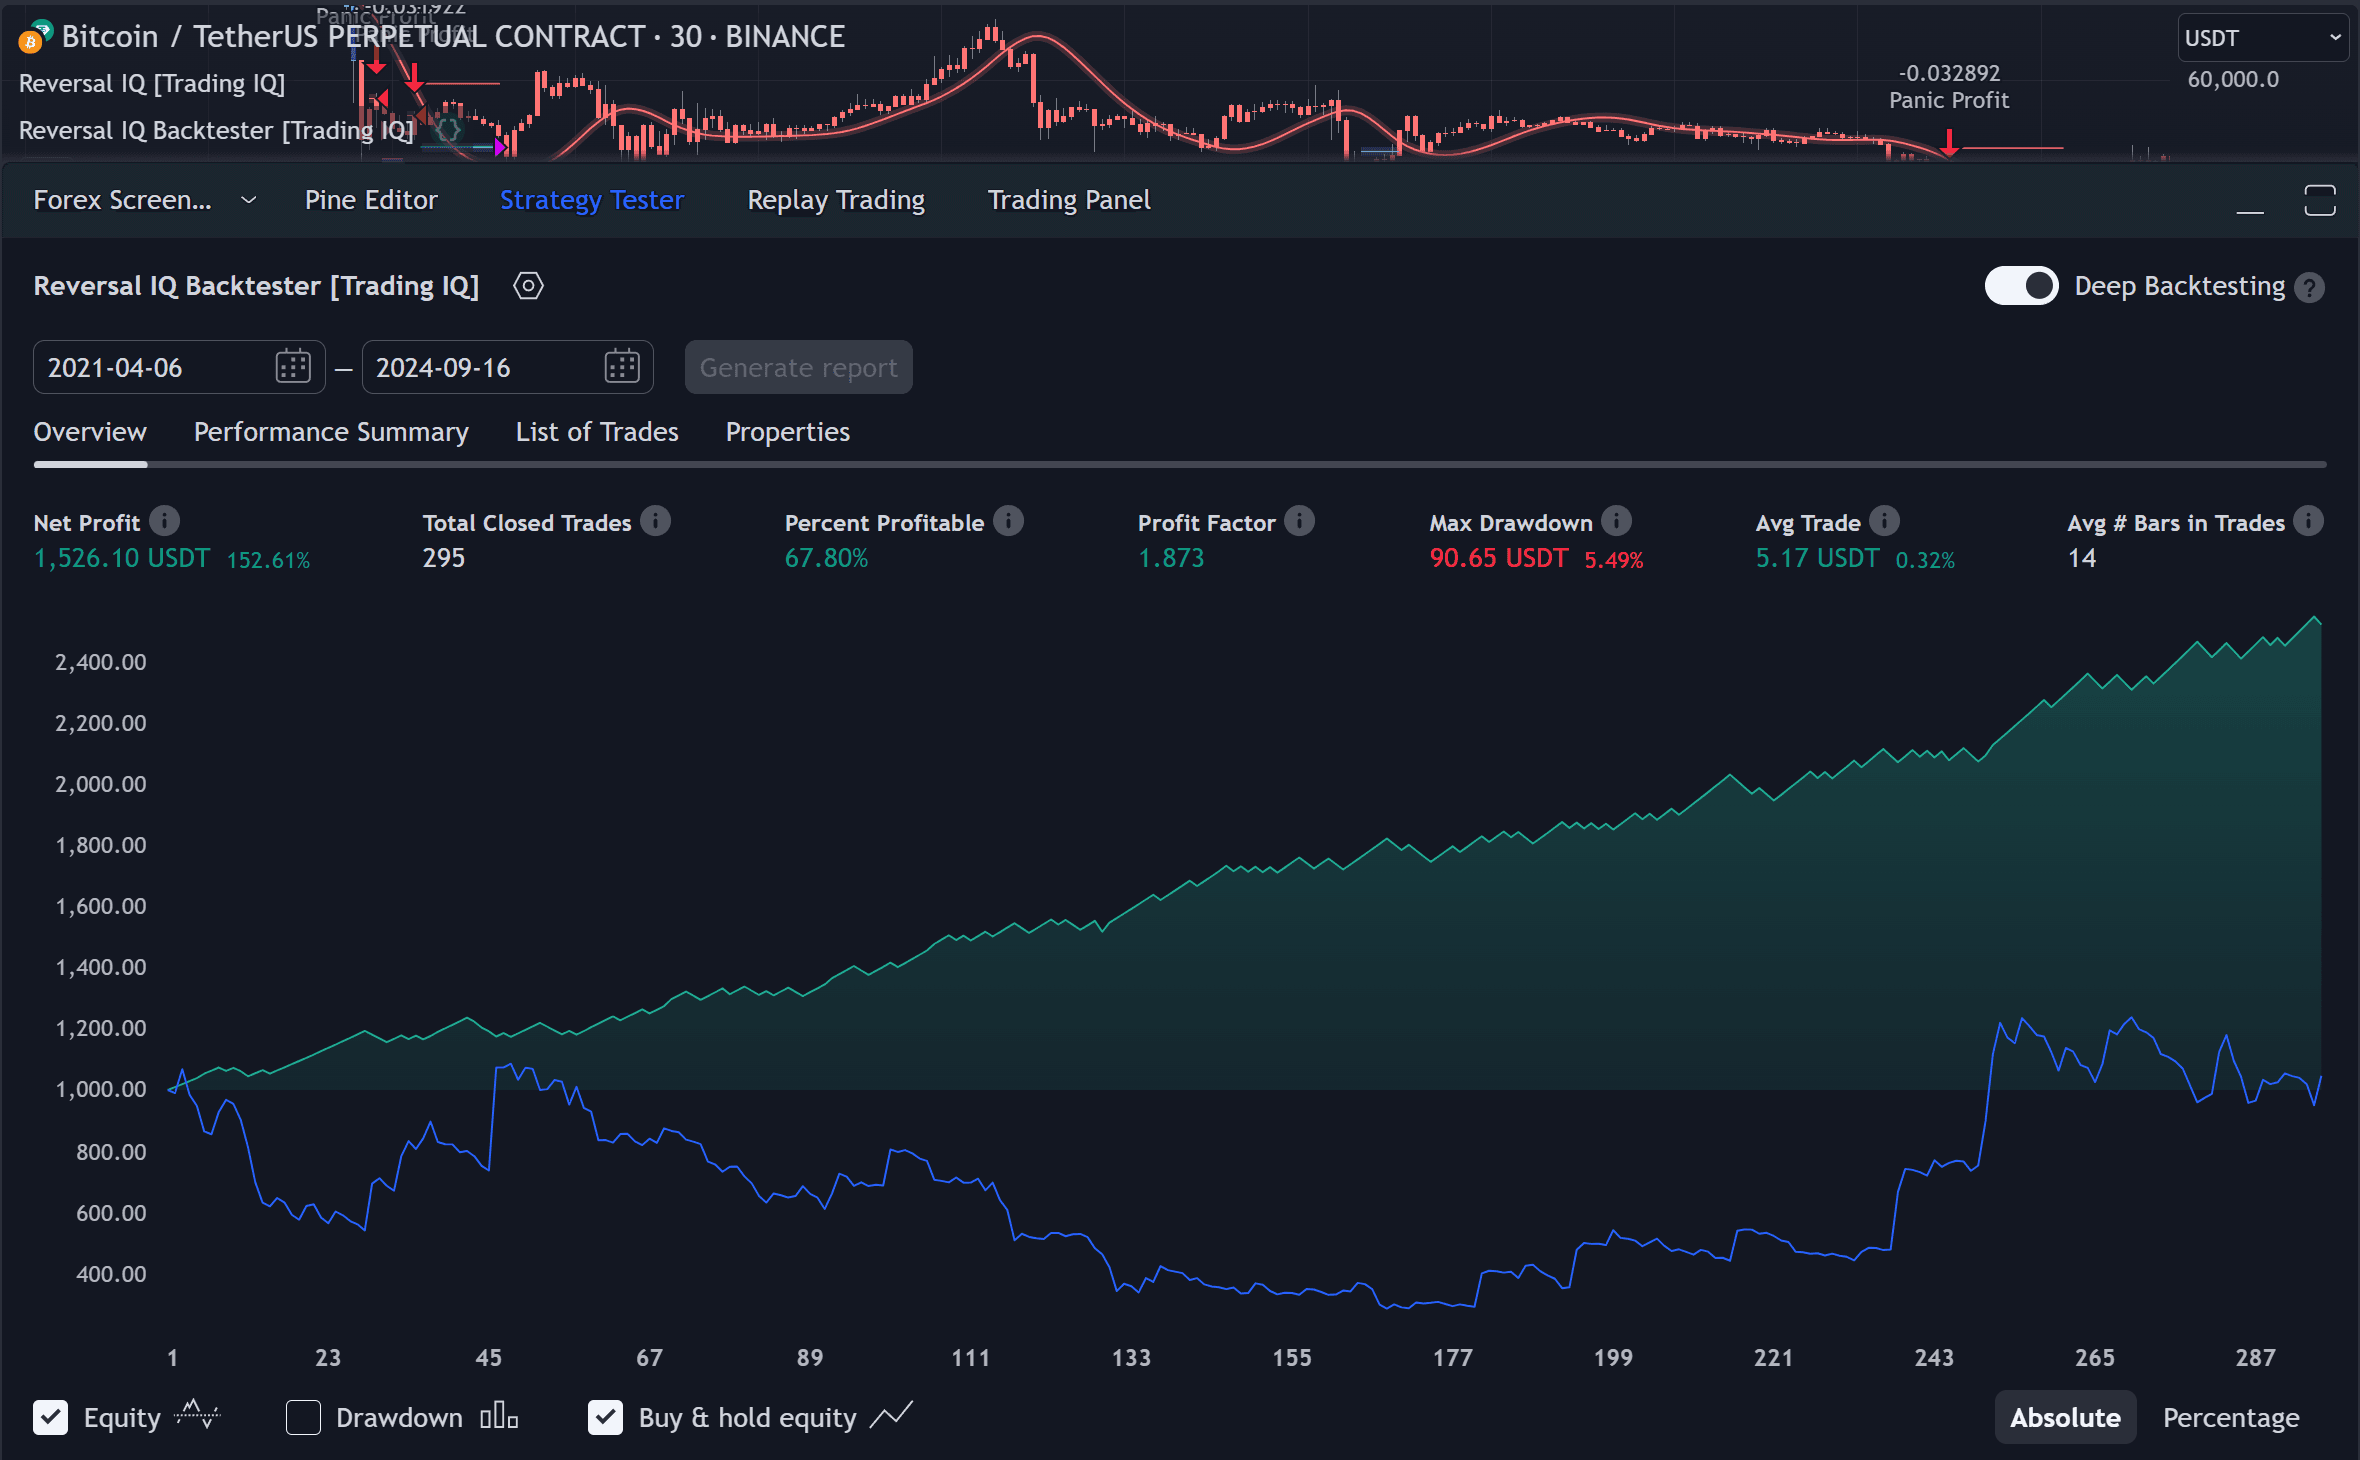This screenshot has height=1460, width=2360.
Task: Open Replay Trading tab
Action: 836,200
